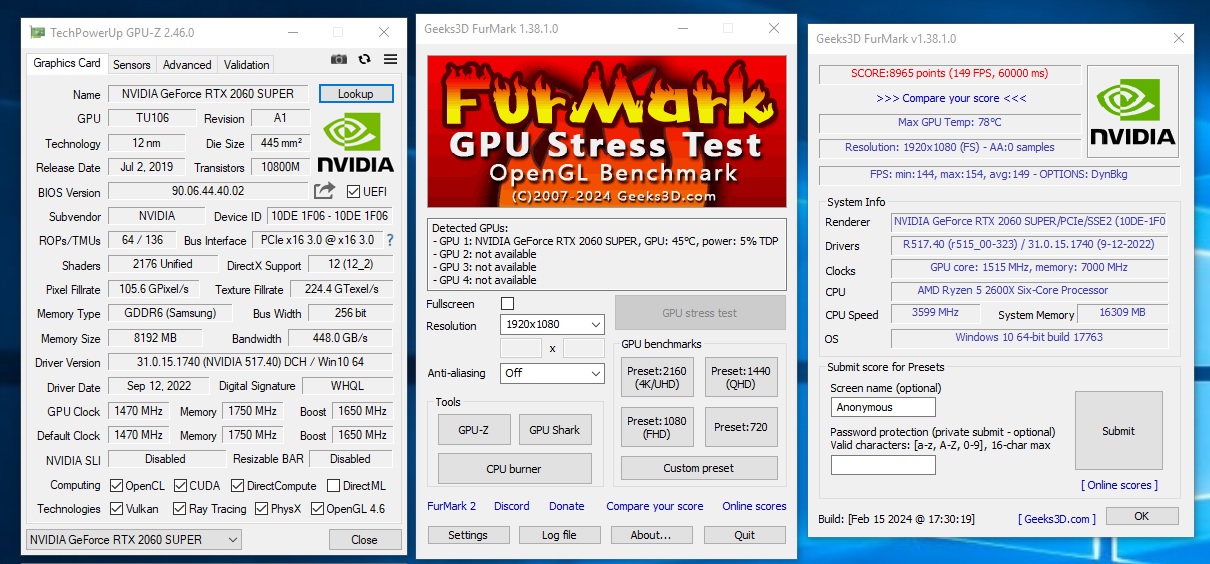Open the FurMark 2 link
This screenshot has width=1210, height=564.
point(452,506)
